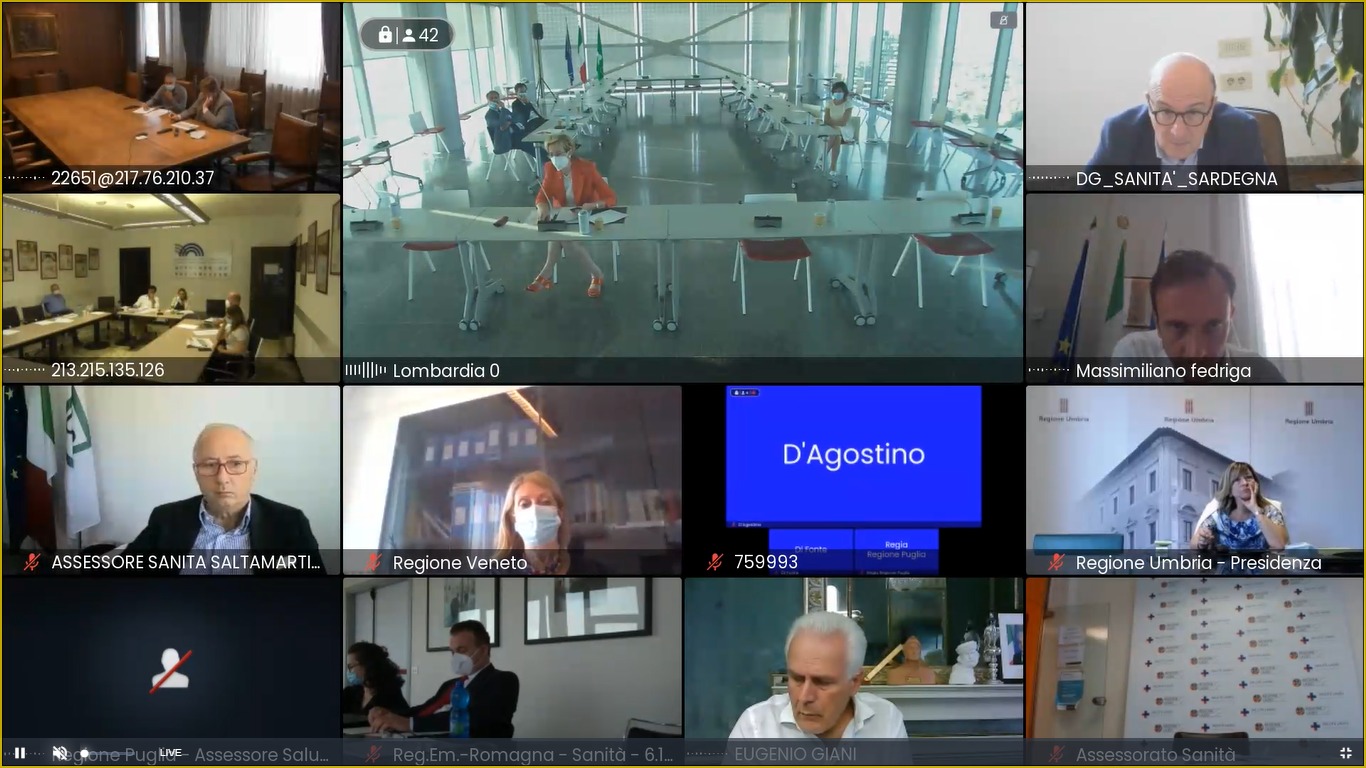
Task: Click the 'DG_SANITA'_SARDEGNA' name label
Action: pos(1177,179)
